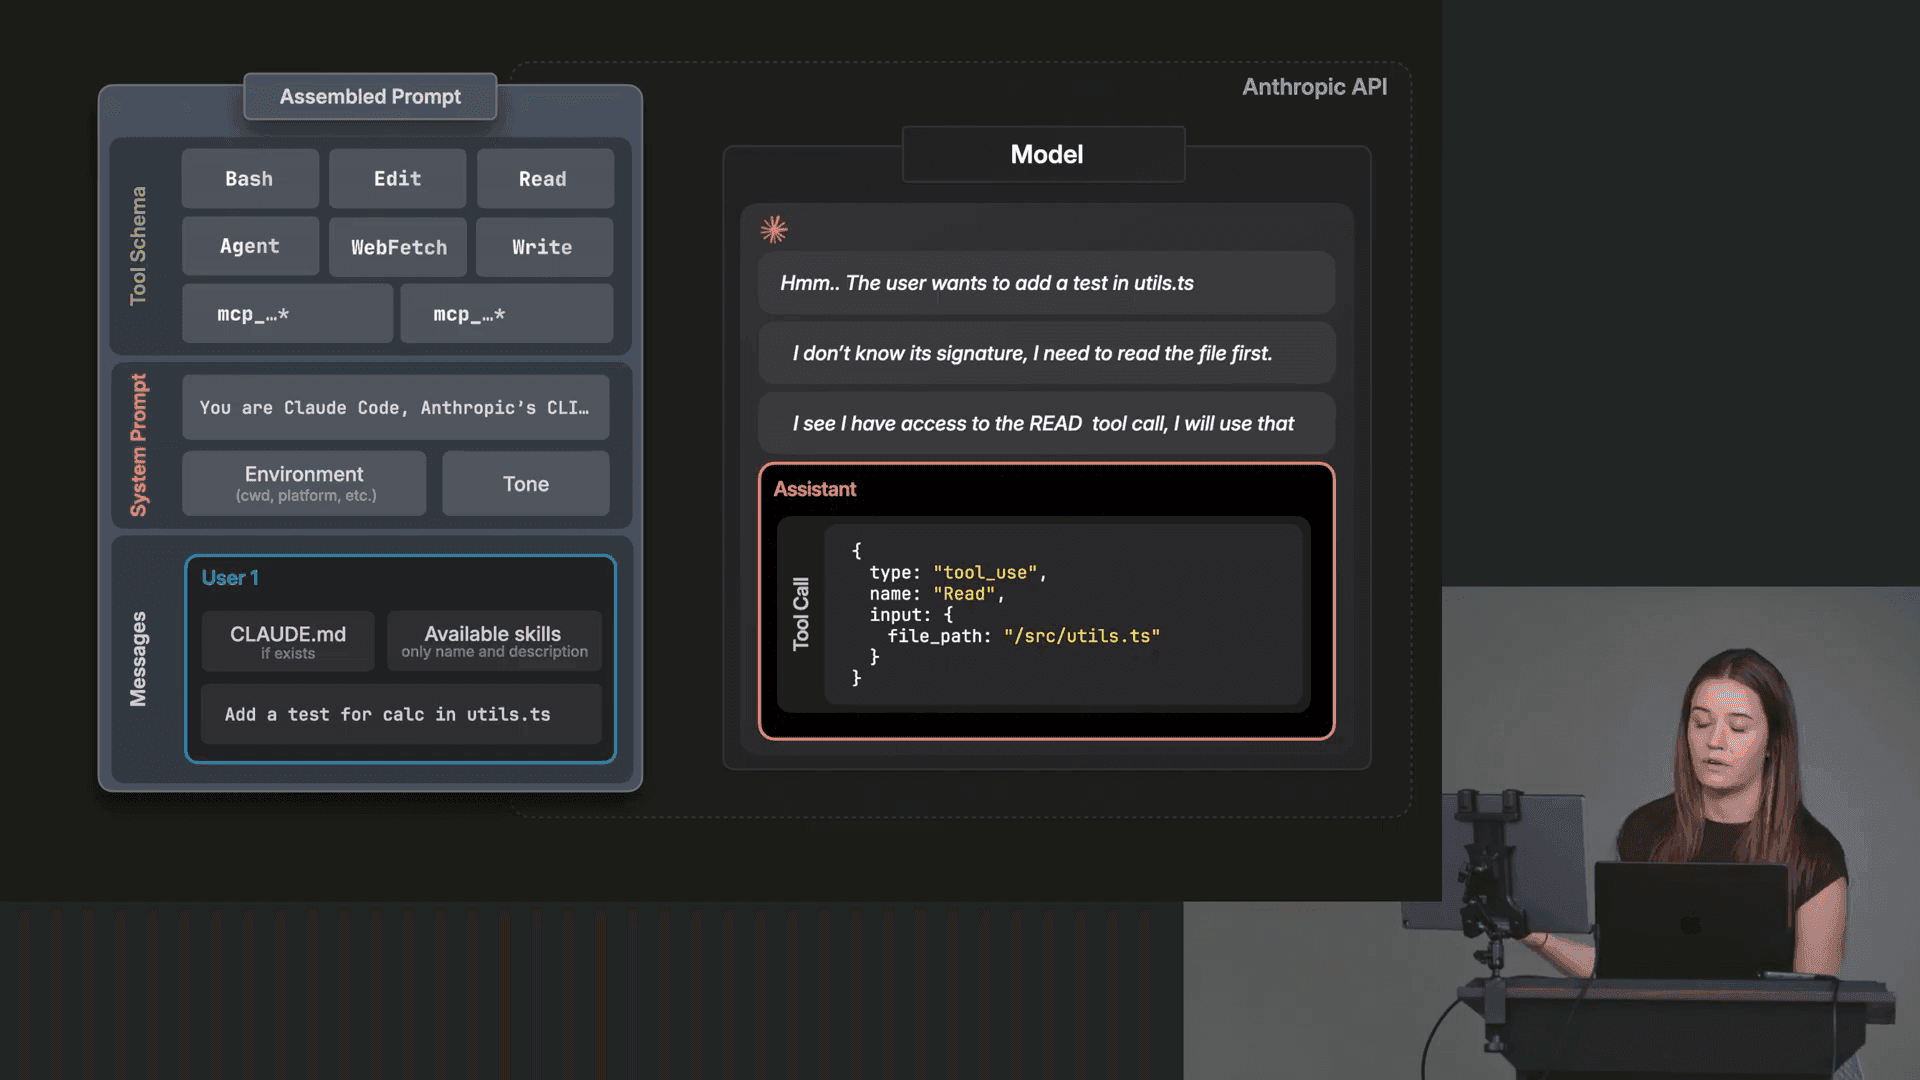The image size is (1920, 1080).
Task: Click the Available skills box
Action: 494,641
